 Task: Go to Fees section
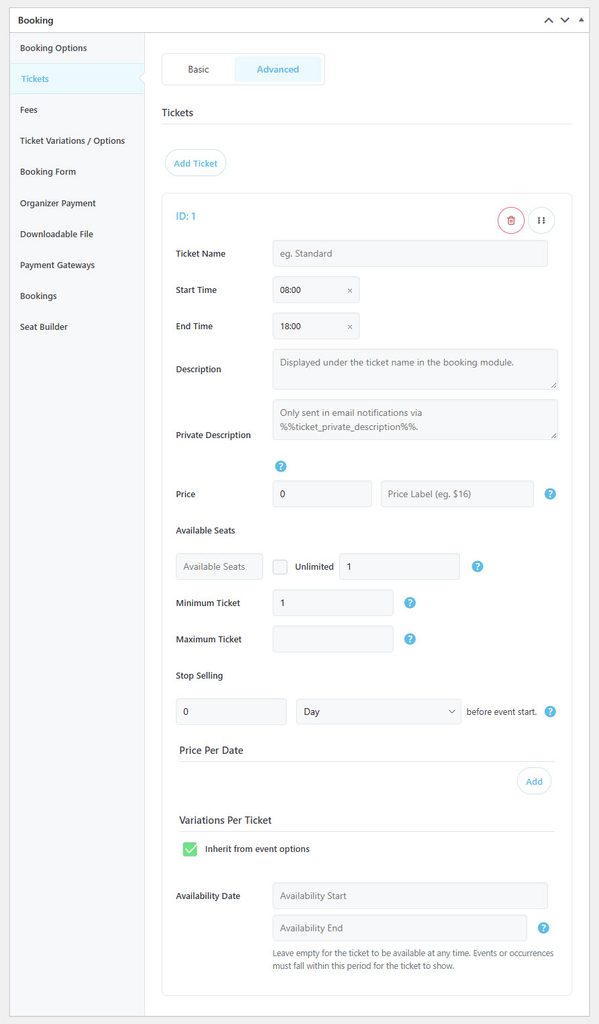[x=77, y=110]
